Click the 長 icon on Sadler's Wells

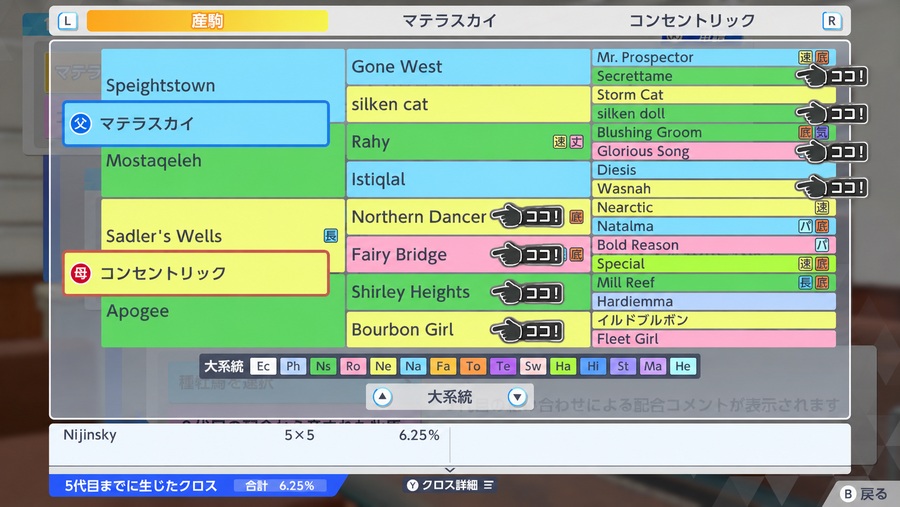331,235
